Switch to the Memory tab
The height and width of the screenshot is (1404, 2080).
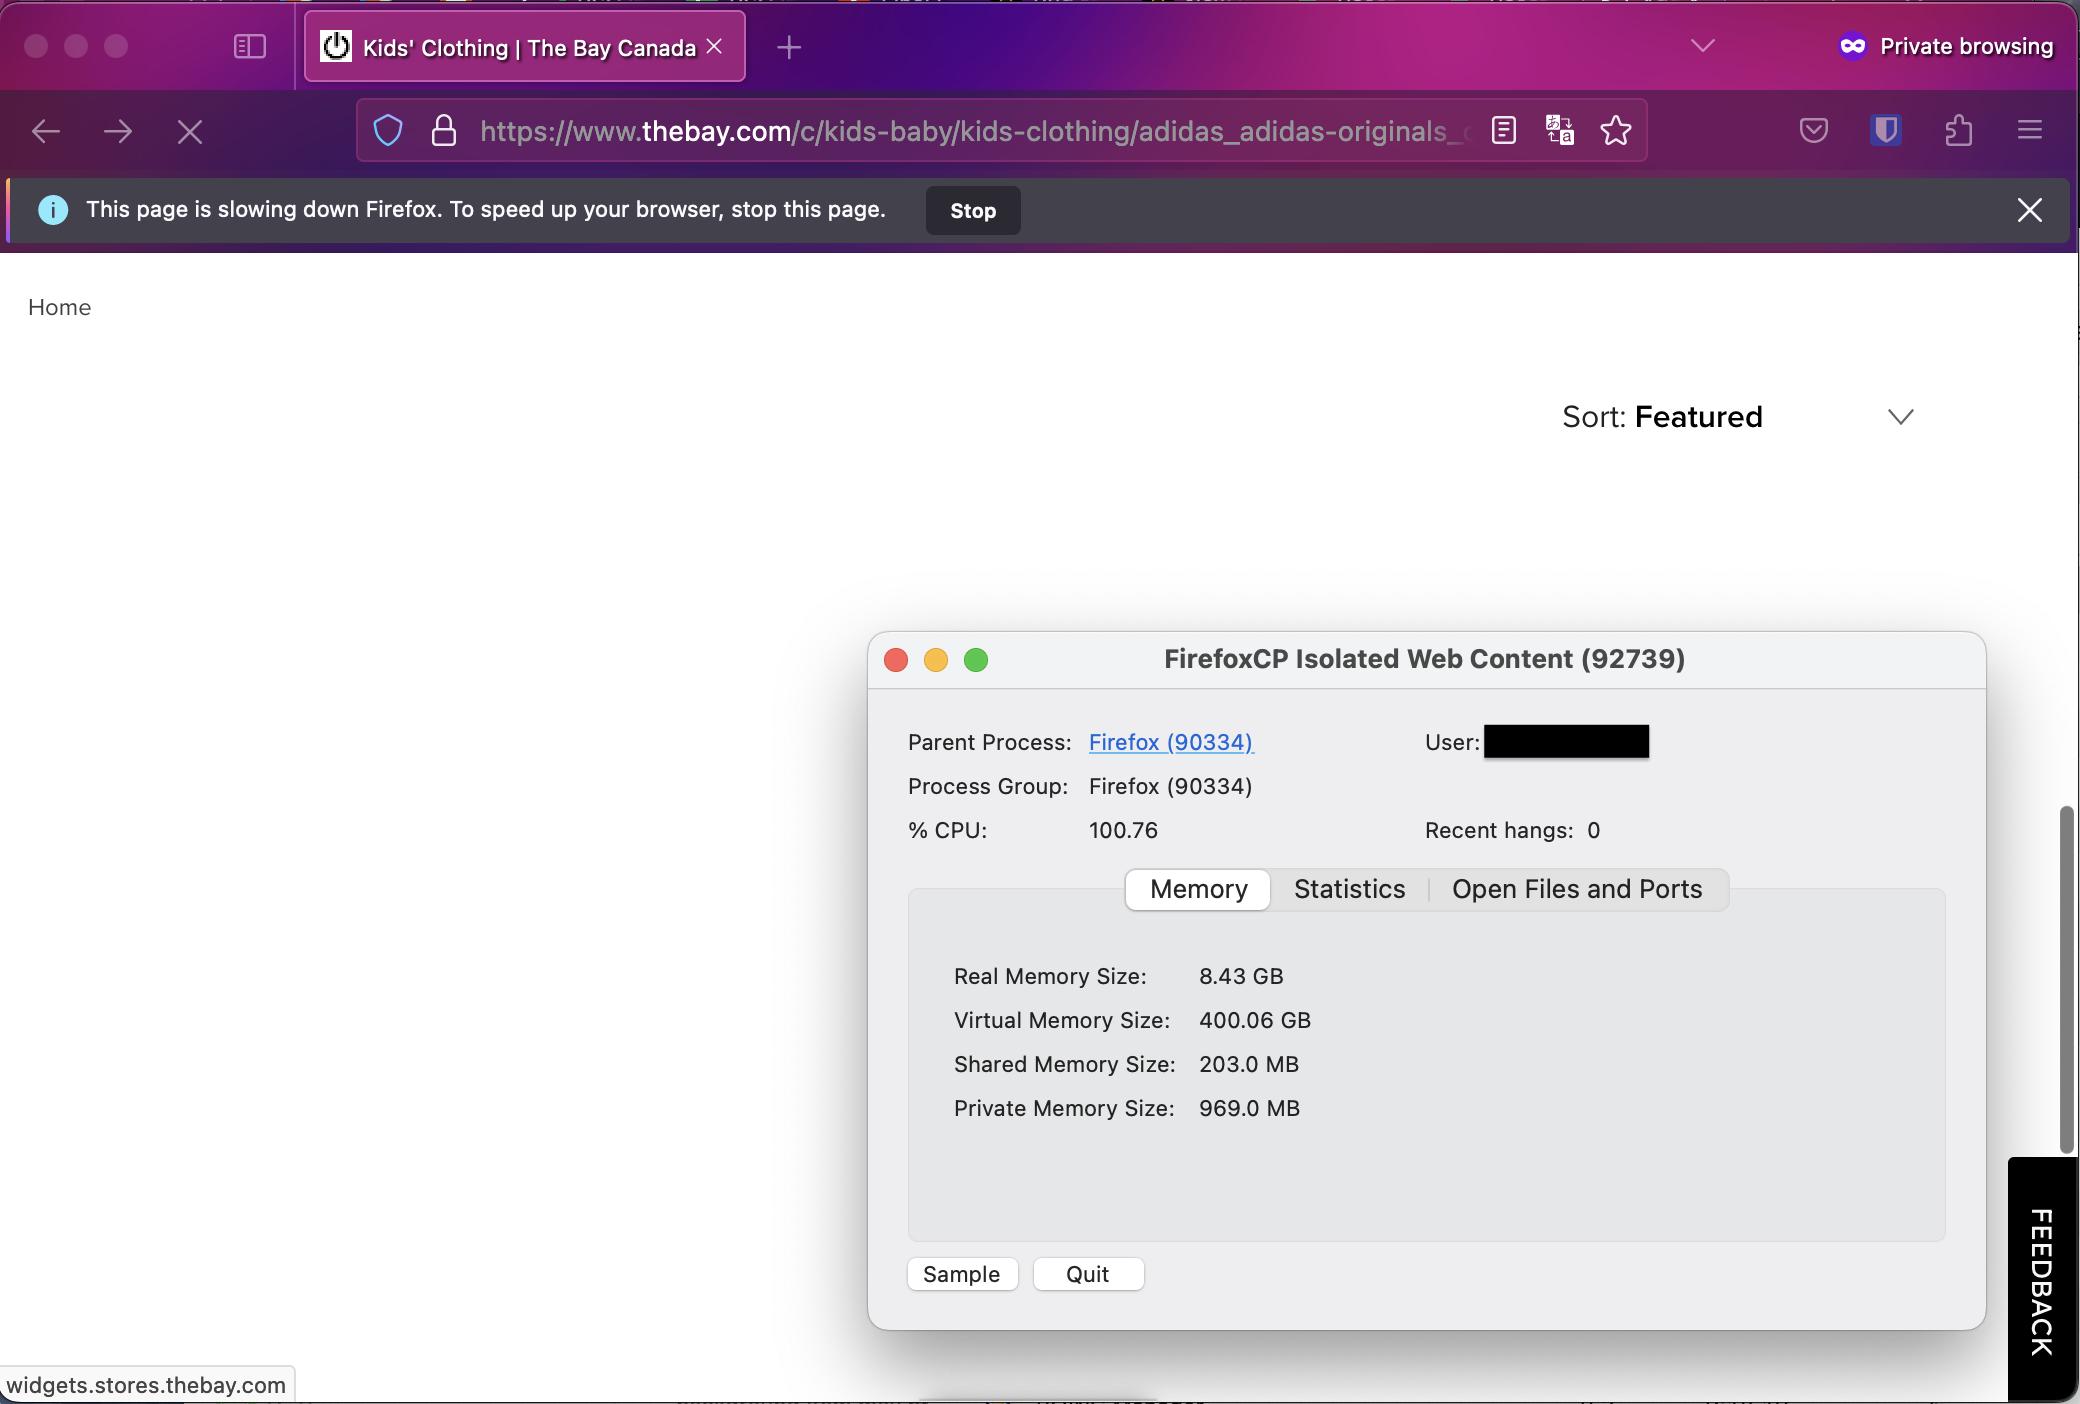pyautogui.click(x=1198, y=889)
